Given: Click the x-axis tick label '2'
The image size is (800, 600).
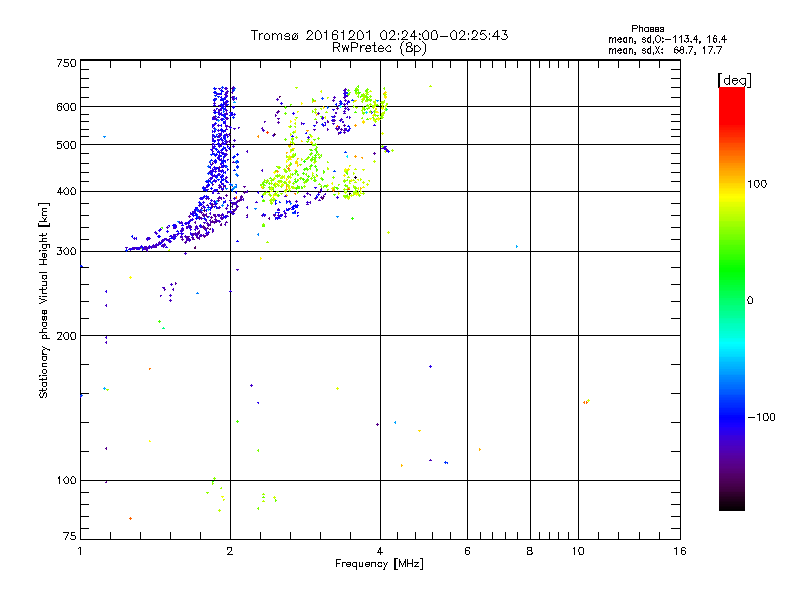Looking at the screenshot, I should coord(230,551).
